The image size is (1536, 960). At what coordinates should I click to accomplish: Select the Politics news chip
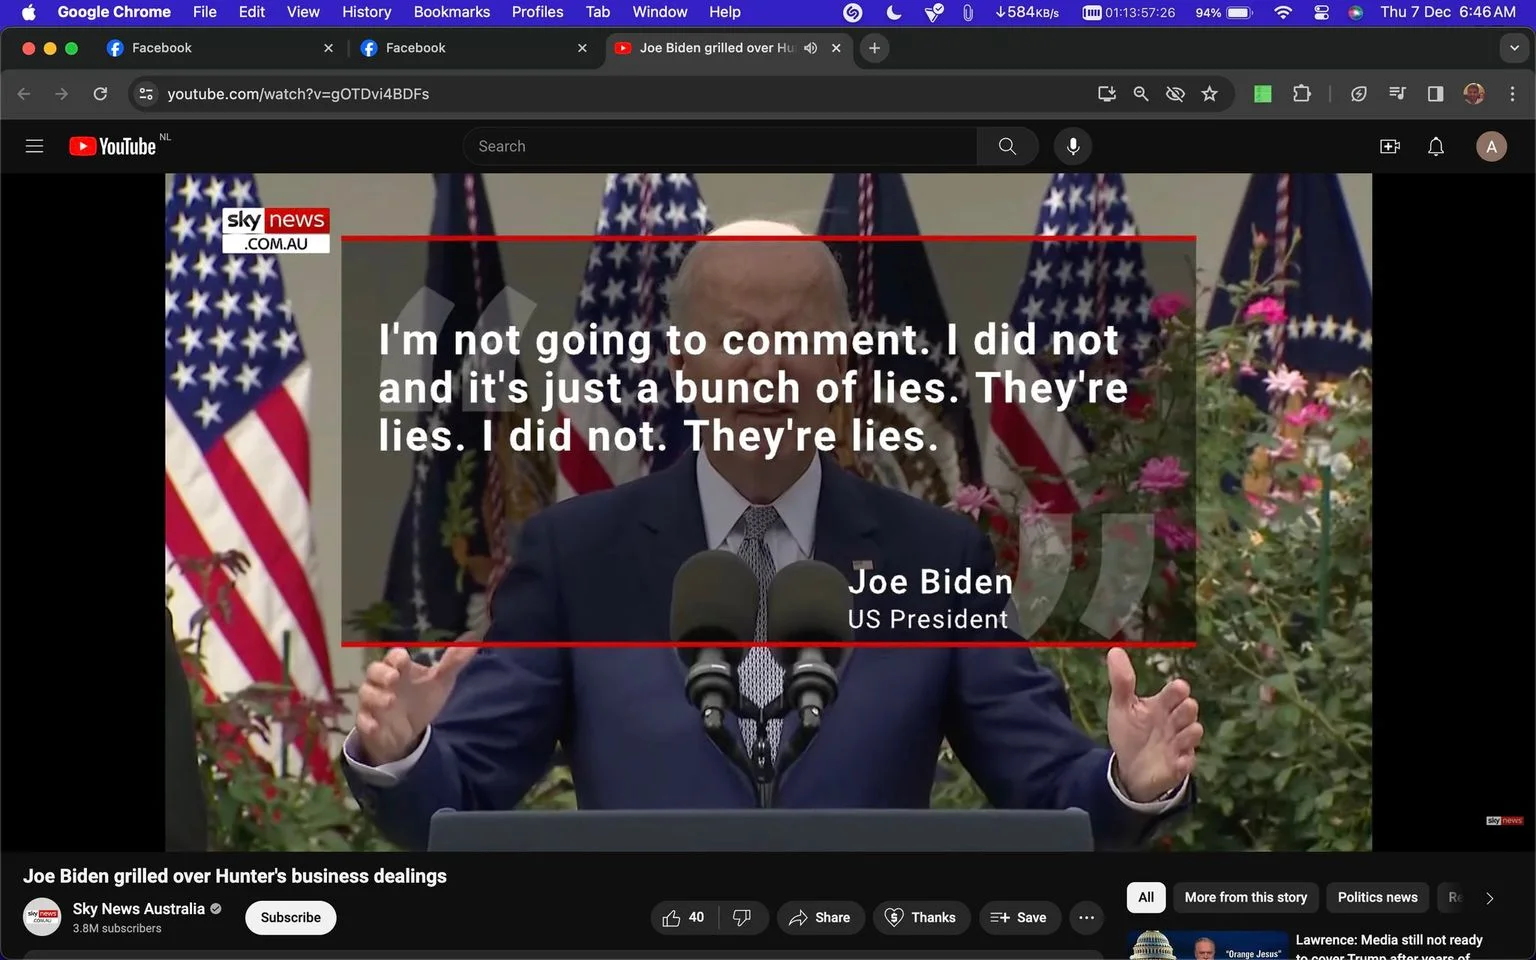coord(1377,897)
